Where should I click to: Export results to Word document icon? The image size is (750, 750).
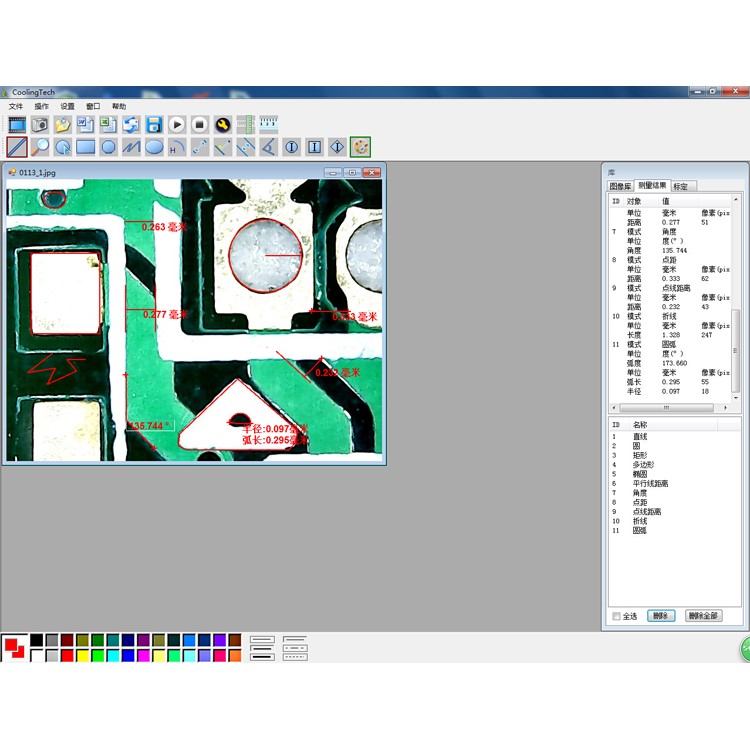point(86,125)
